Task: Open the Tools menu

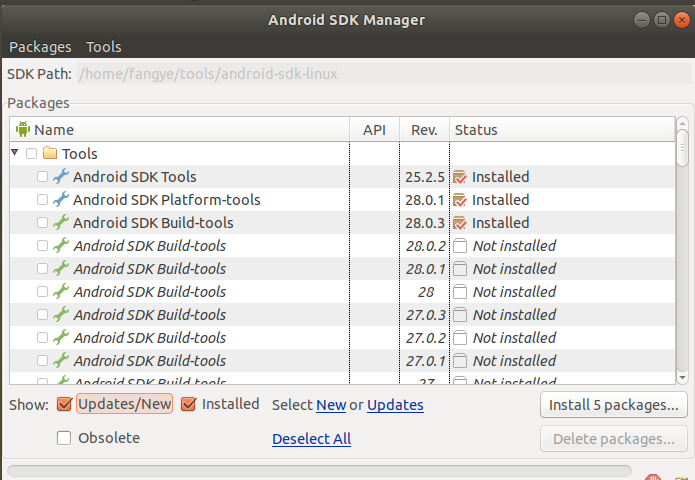Action: [x=103, y=47]
